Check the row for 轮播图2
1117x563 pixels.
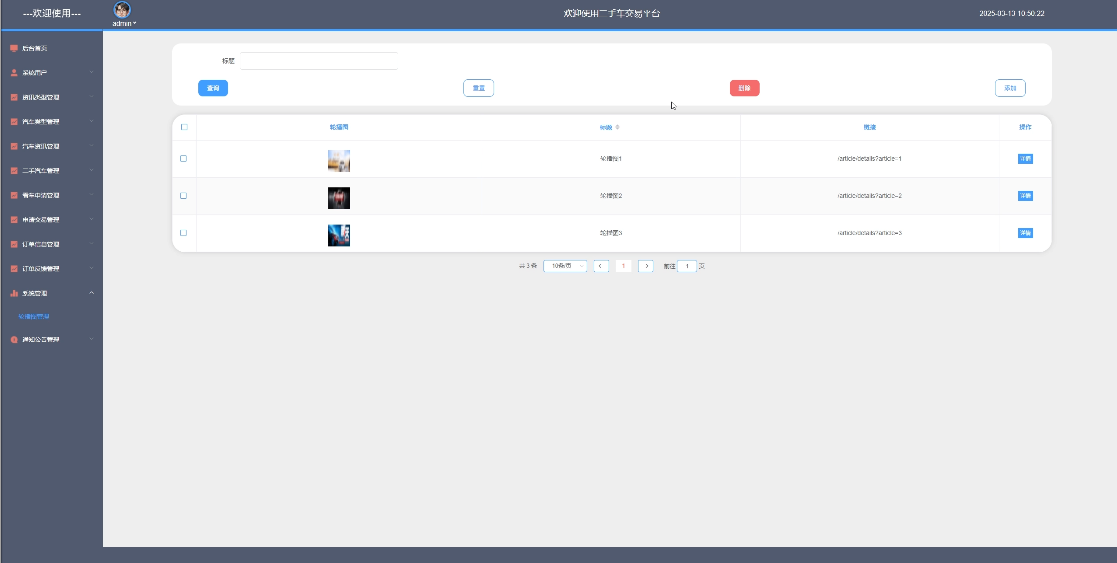(184, 196)
